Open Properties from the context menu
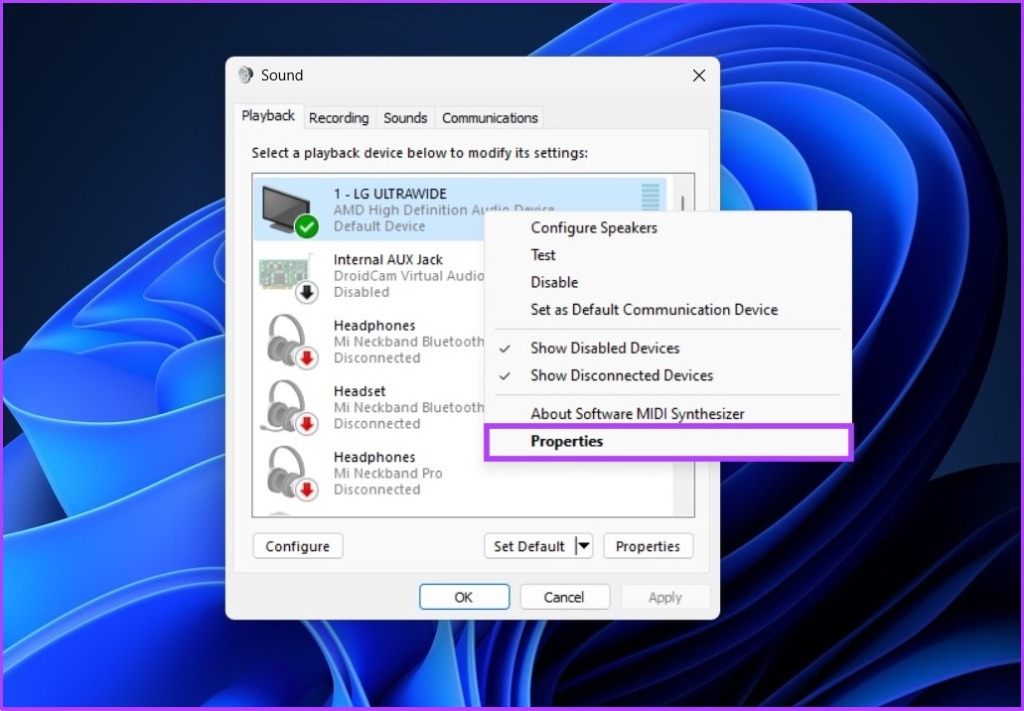Image resolution: width=1024 pixels, height=711 pixels. click(566, 441)
